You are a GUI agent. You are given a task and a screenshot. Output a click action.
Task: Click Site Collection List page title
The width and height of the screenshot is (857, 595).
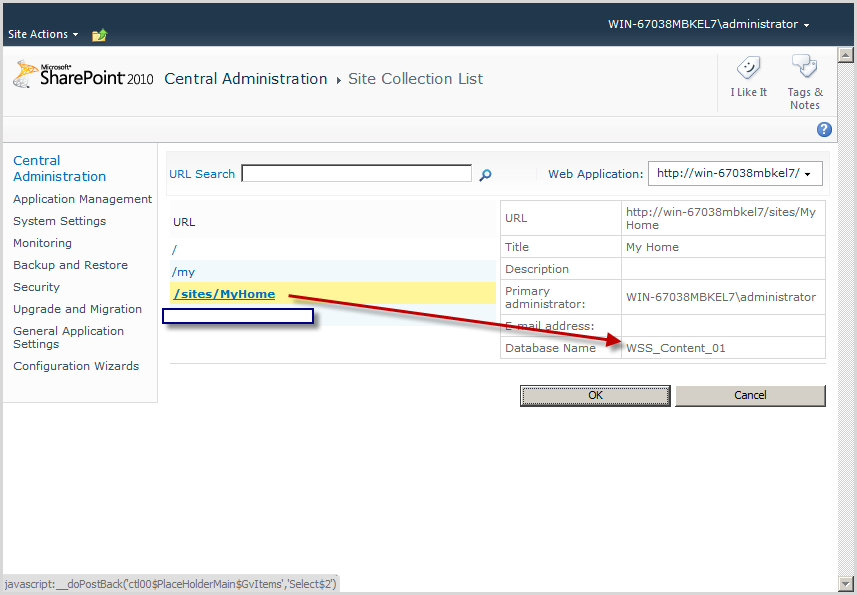click(x=415, y=79)
